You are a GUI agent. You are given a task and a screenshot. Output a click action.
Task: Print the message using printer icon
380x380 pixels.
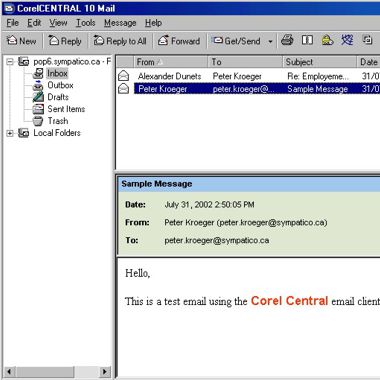coord(287,40)
